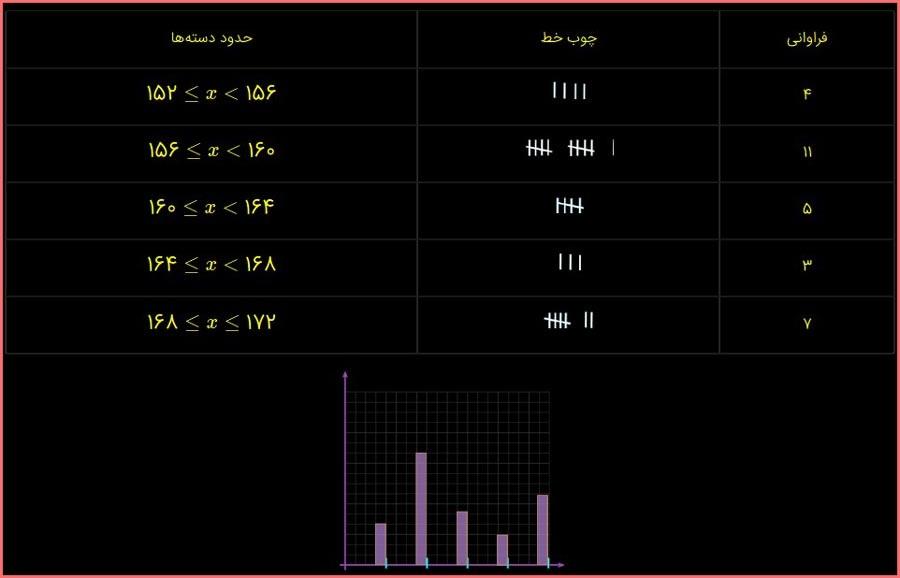This screenshot has height=578, width=900.
Task: Click the three tally strokes in 164–168 row
Action: coord(569,264)
